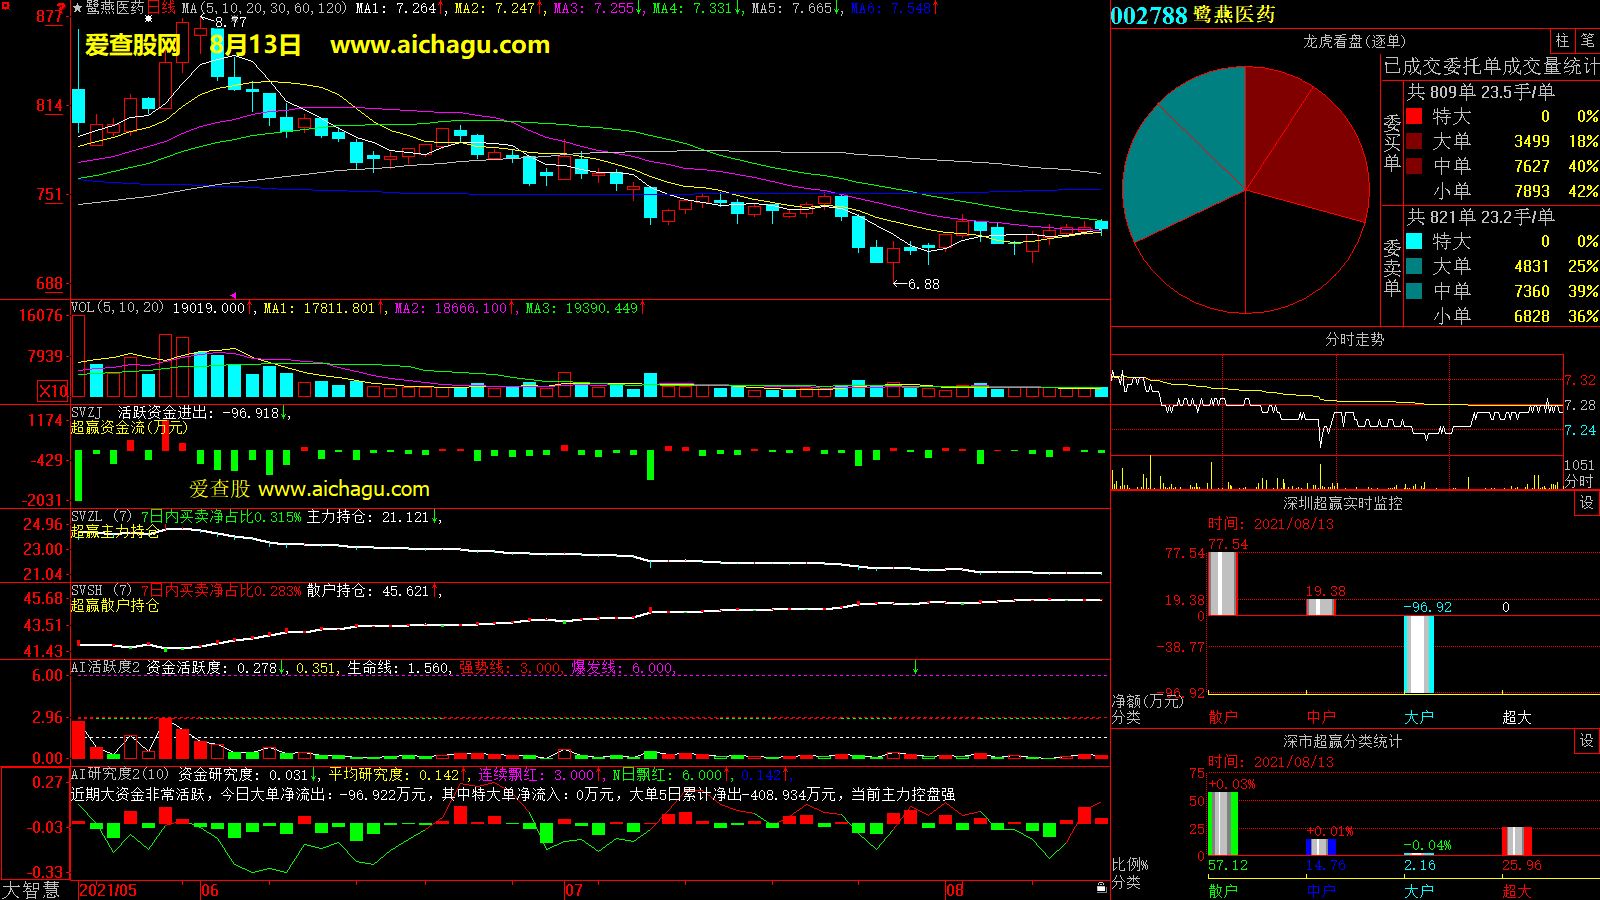The height and width of the screenshot is (900, 1600).
Task: Click the star icon before stock name
Action: (x=77, y=8)
